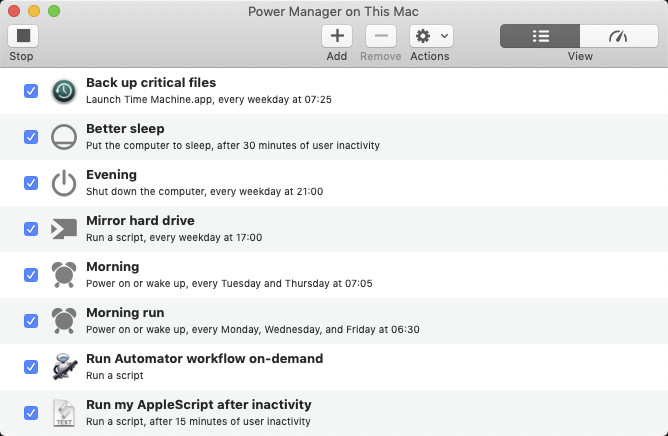Click the 'Power Manager on This Mac' window title
The width and height of the screenshot is (668, 436).
333,12
